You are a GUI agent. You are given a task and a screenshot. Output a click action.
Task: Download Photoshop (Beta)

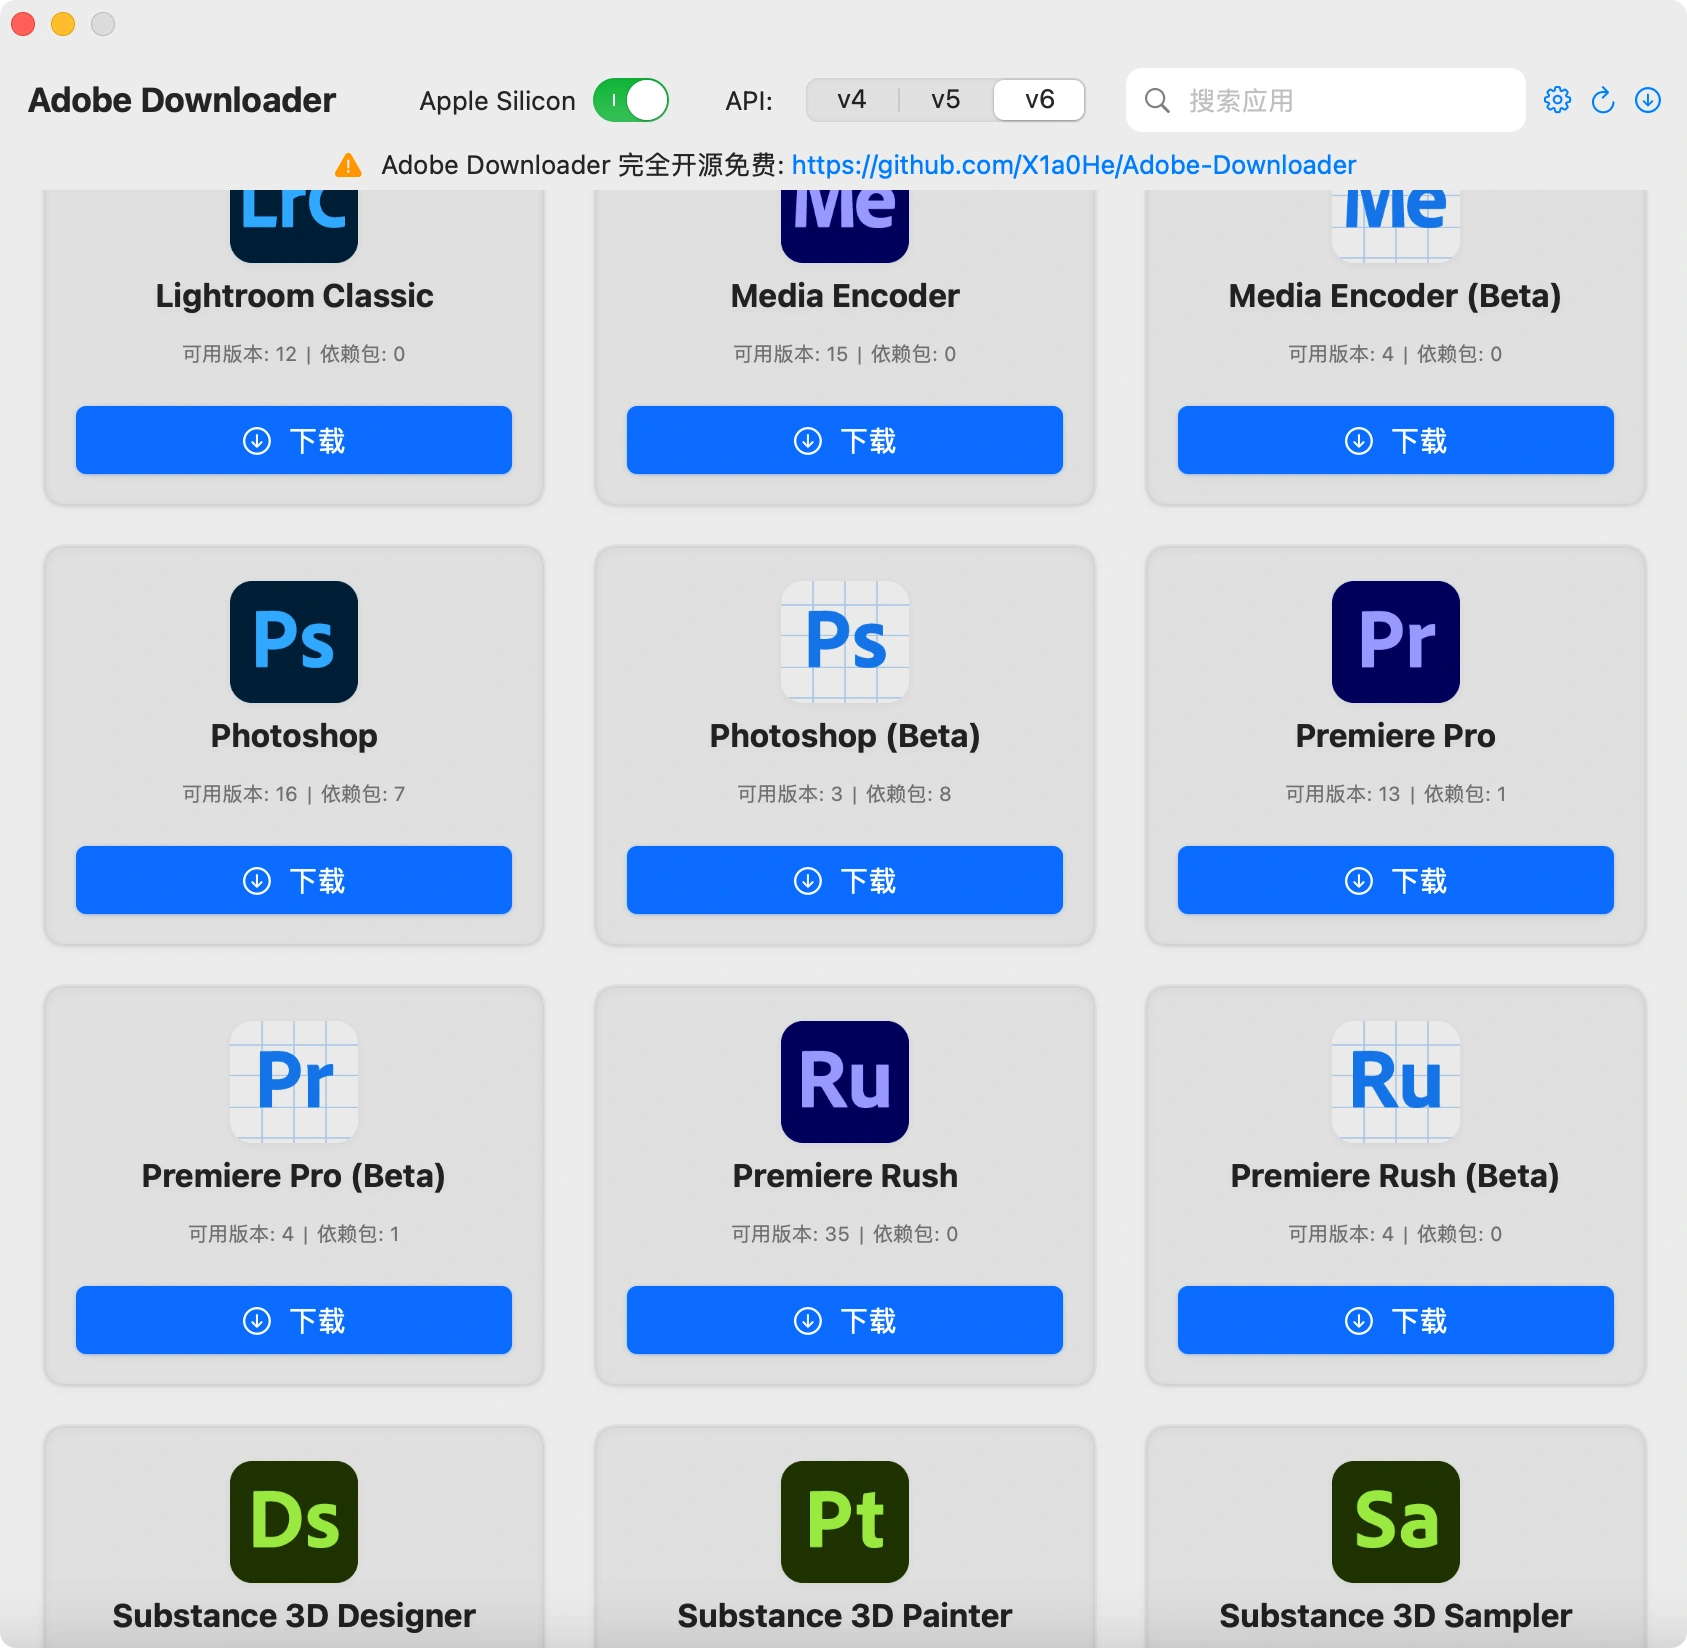[845, 880]
